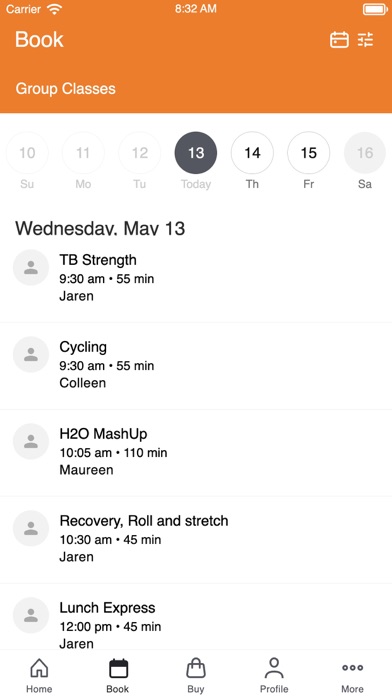Open the More three-dots icon
Image resolution: width=392 pixels, height=696 pixels.
(352, 668)
